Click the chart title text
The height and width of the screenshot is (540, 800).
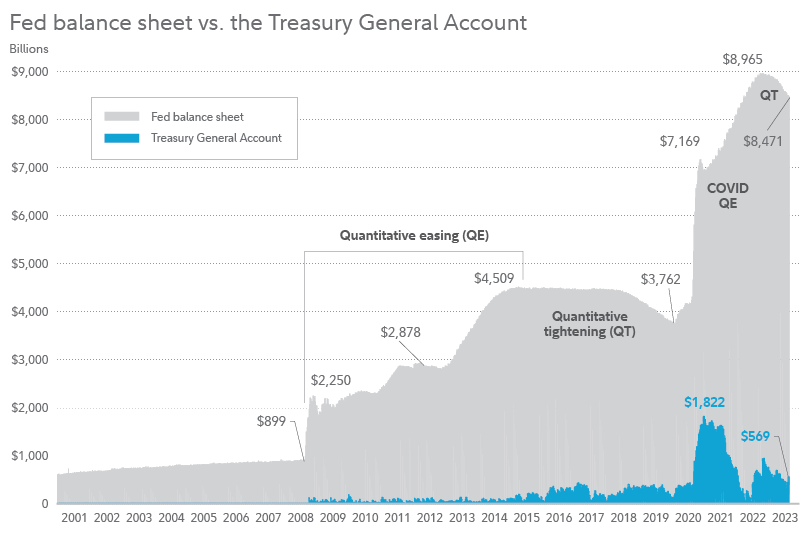268,21
